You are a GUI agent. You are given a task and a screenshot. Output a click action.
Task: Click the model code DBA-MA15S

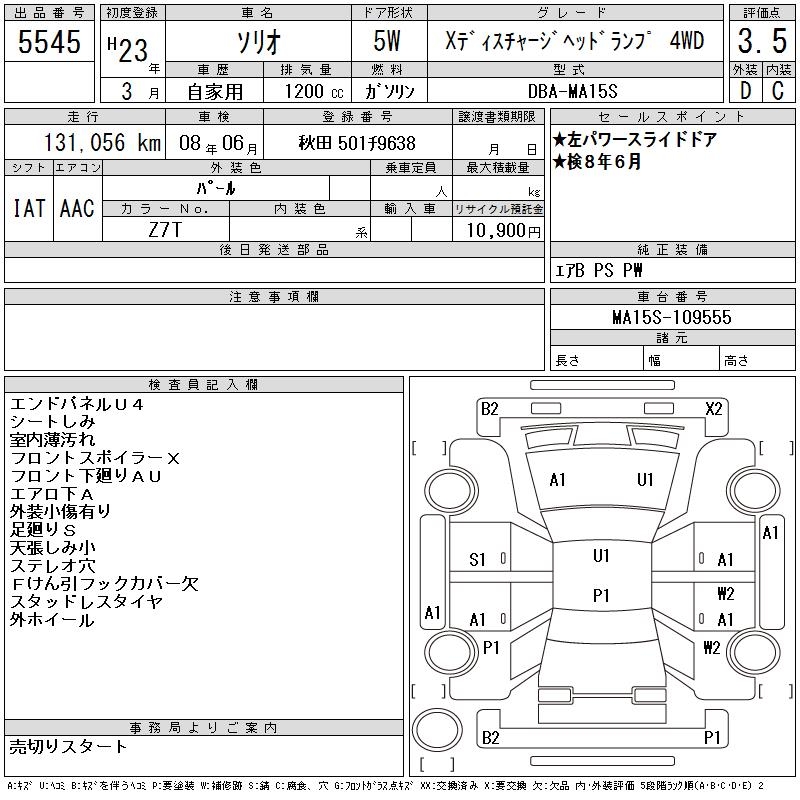point(572,91)
